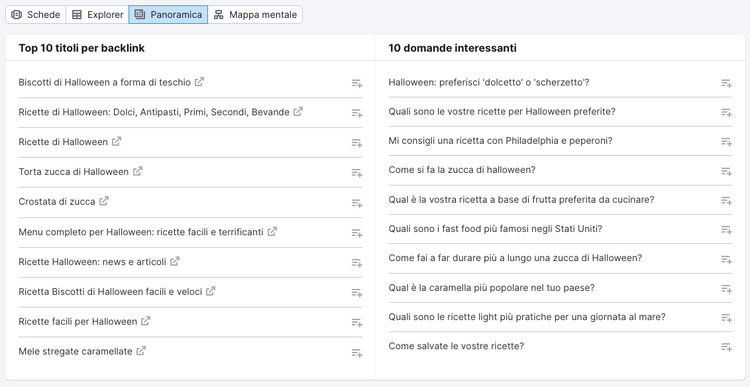Open external link icon for Ricette facili per Halloween
This screenshot has width=750, height=387.
pyautogui.click(x=145, y=321)
